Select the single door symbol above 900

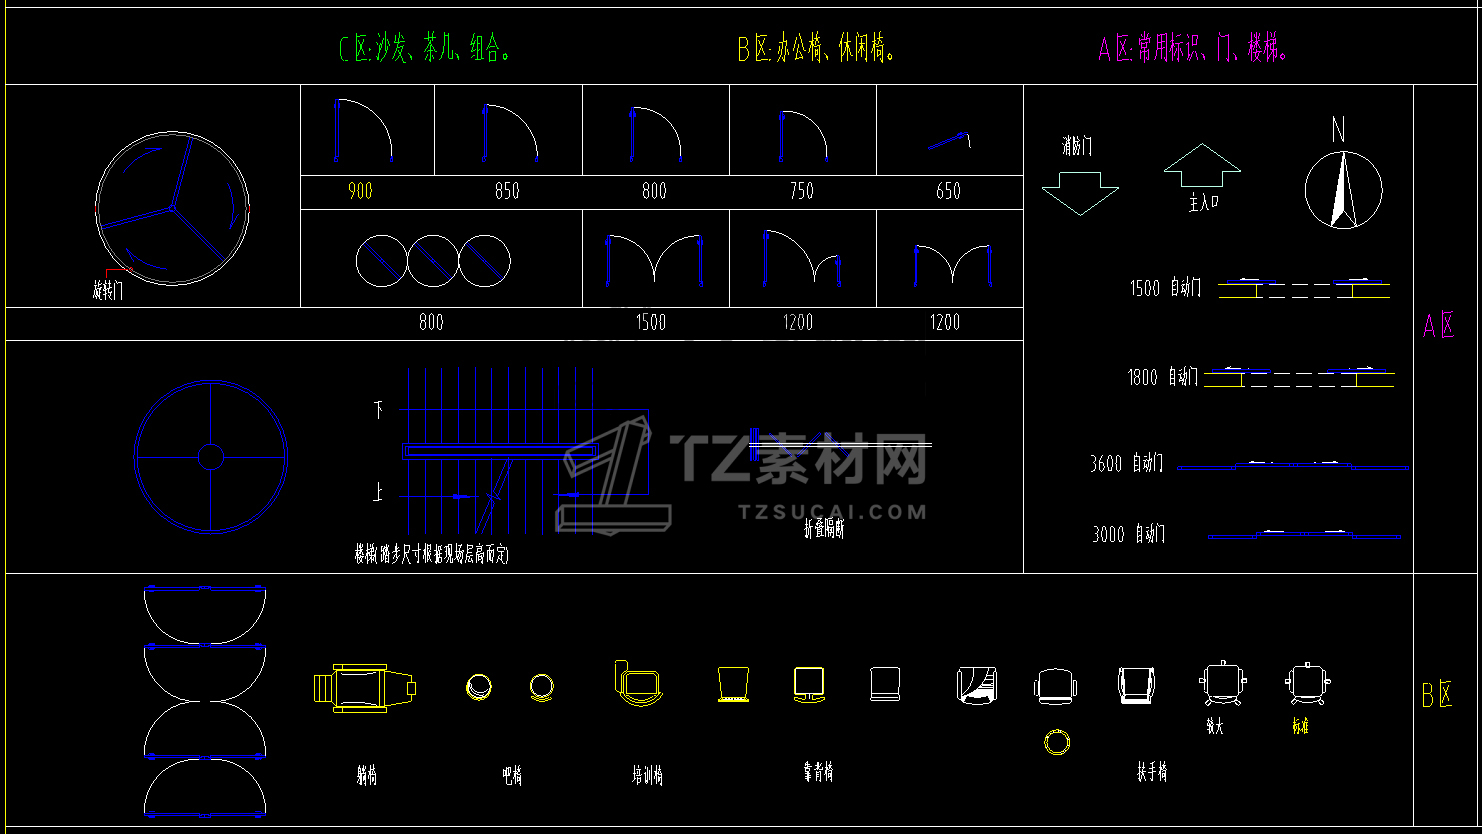(x=363, y=130)
